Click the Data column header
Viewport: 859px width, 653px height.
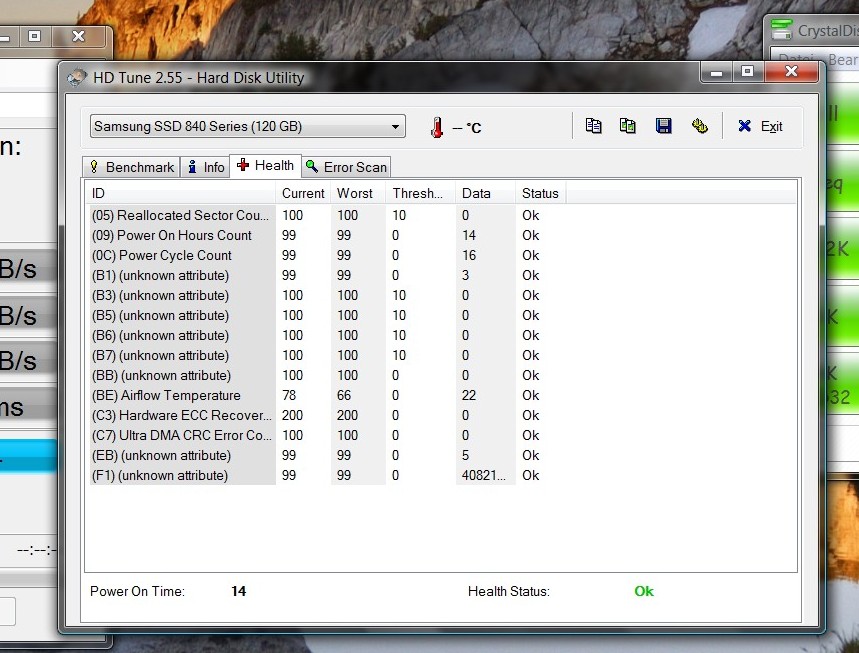pos(485,193)
